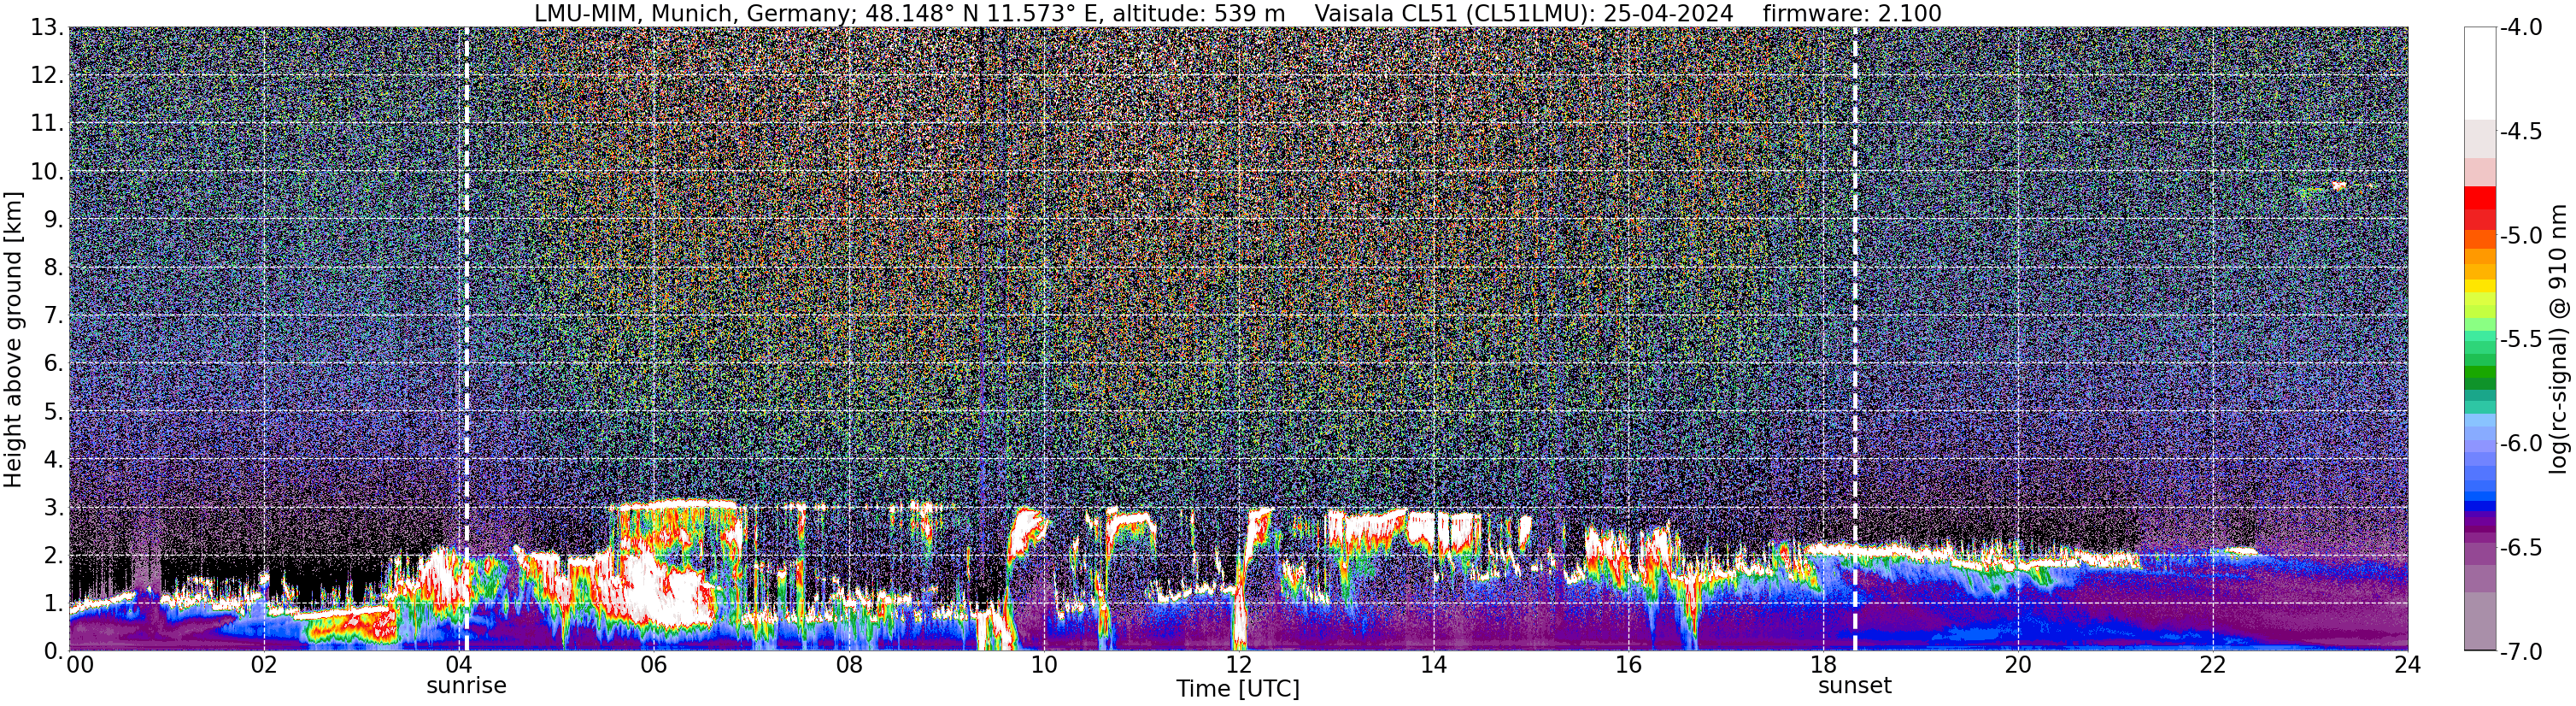Click the height axis tick label '5.'
Screen dimensions: 2576x706
[x=54, y=411]
